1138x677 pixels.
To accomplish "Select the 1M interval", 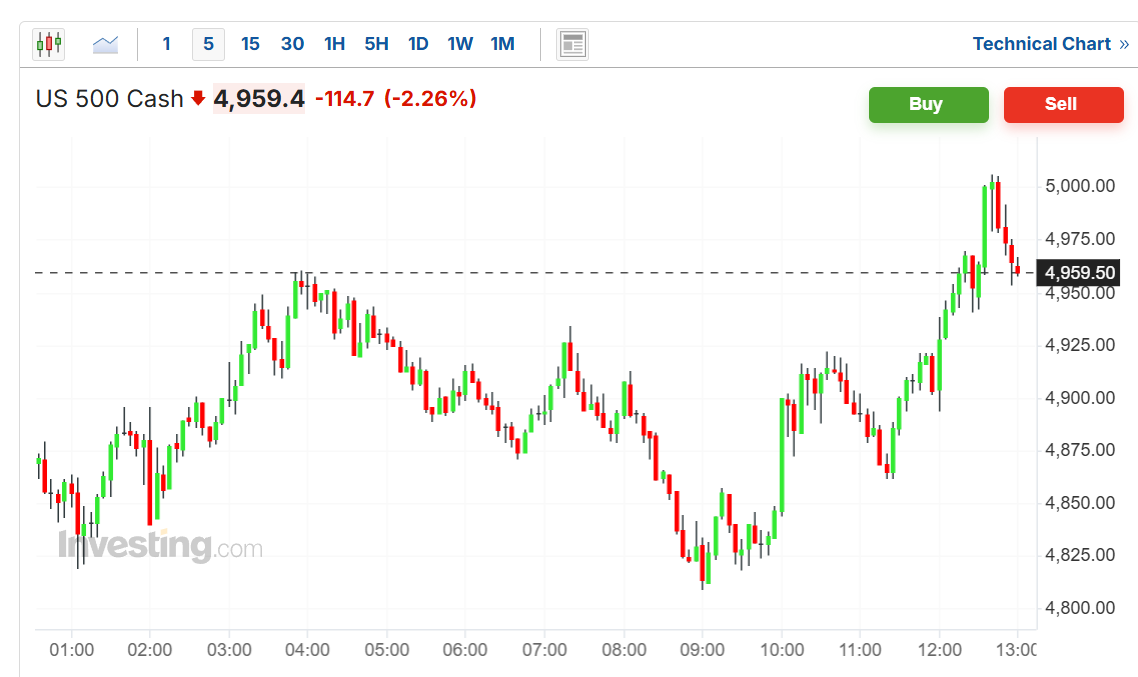I will coord(502,44).
